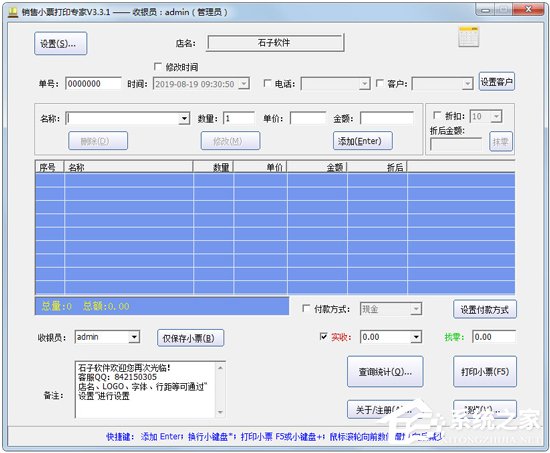Open the 收银员 admin dropdown

coord(134,337)
